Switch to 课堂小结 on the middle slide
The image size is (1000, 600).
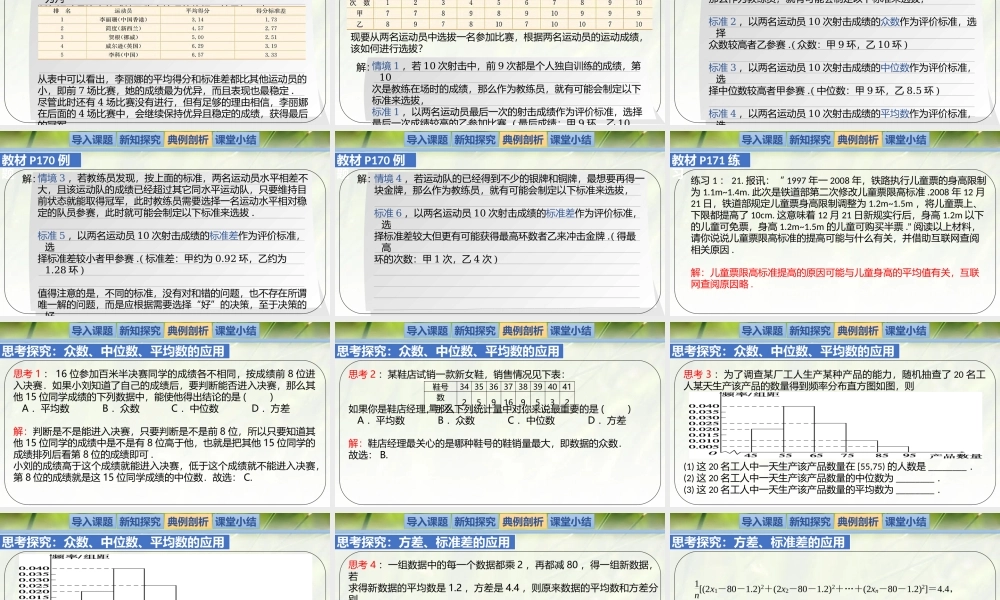[x=570, y=139]
